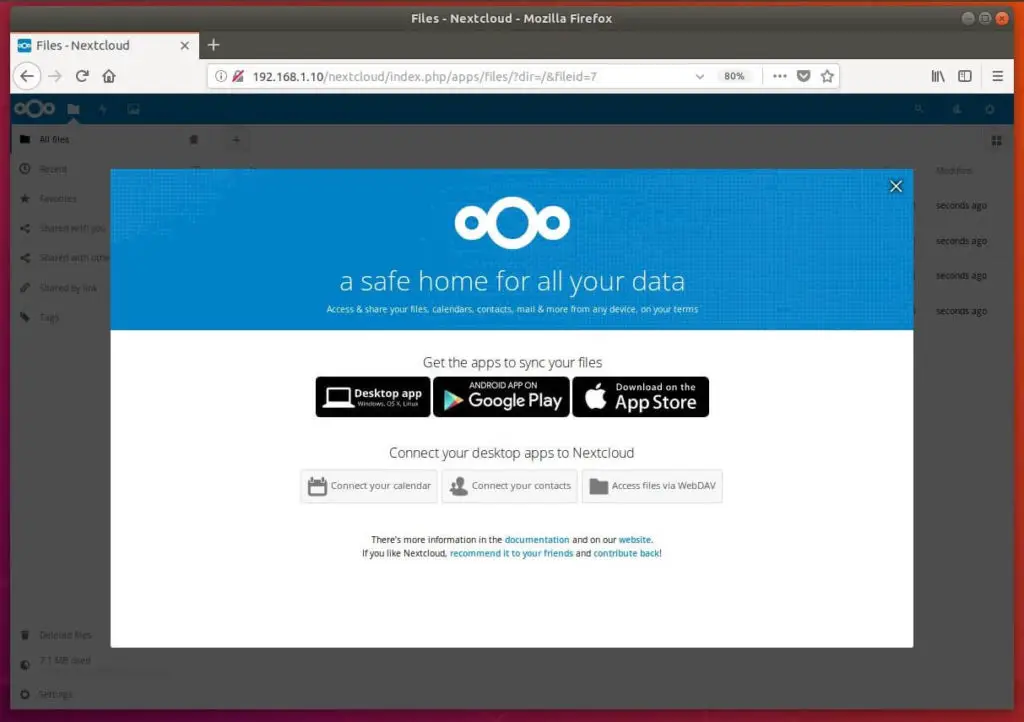Toggle the Firefox sidebar view
This screenshot has height=722, width=1024.
tap(965, 76)
